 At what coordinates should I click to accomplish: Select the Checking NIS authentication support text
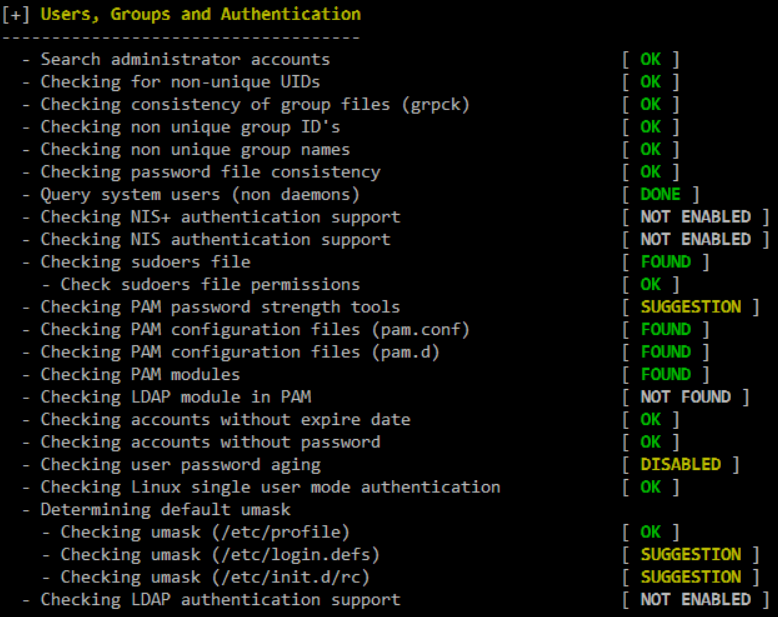pyautogui.click(x=215, y=239)
